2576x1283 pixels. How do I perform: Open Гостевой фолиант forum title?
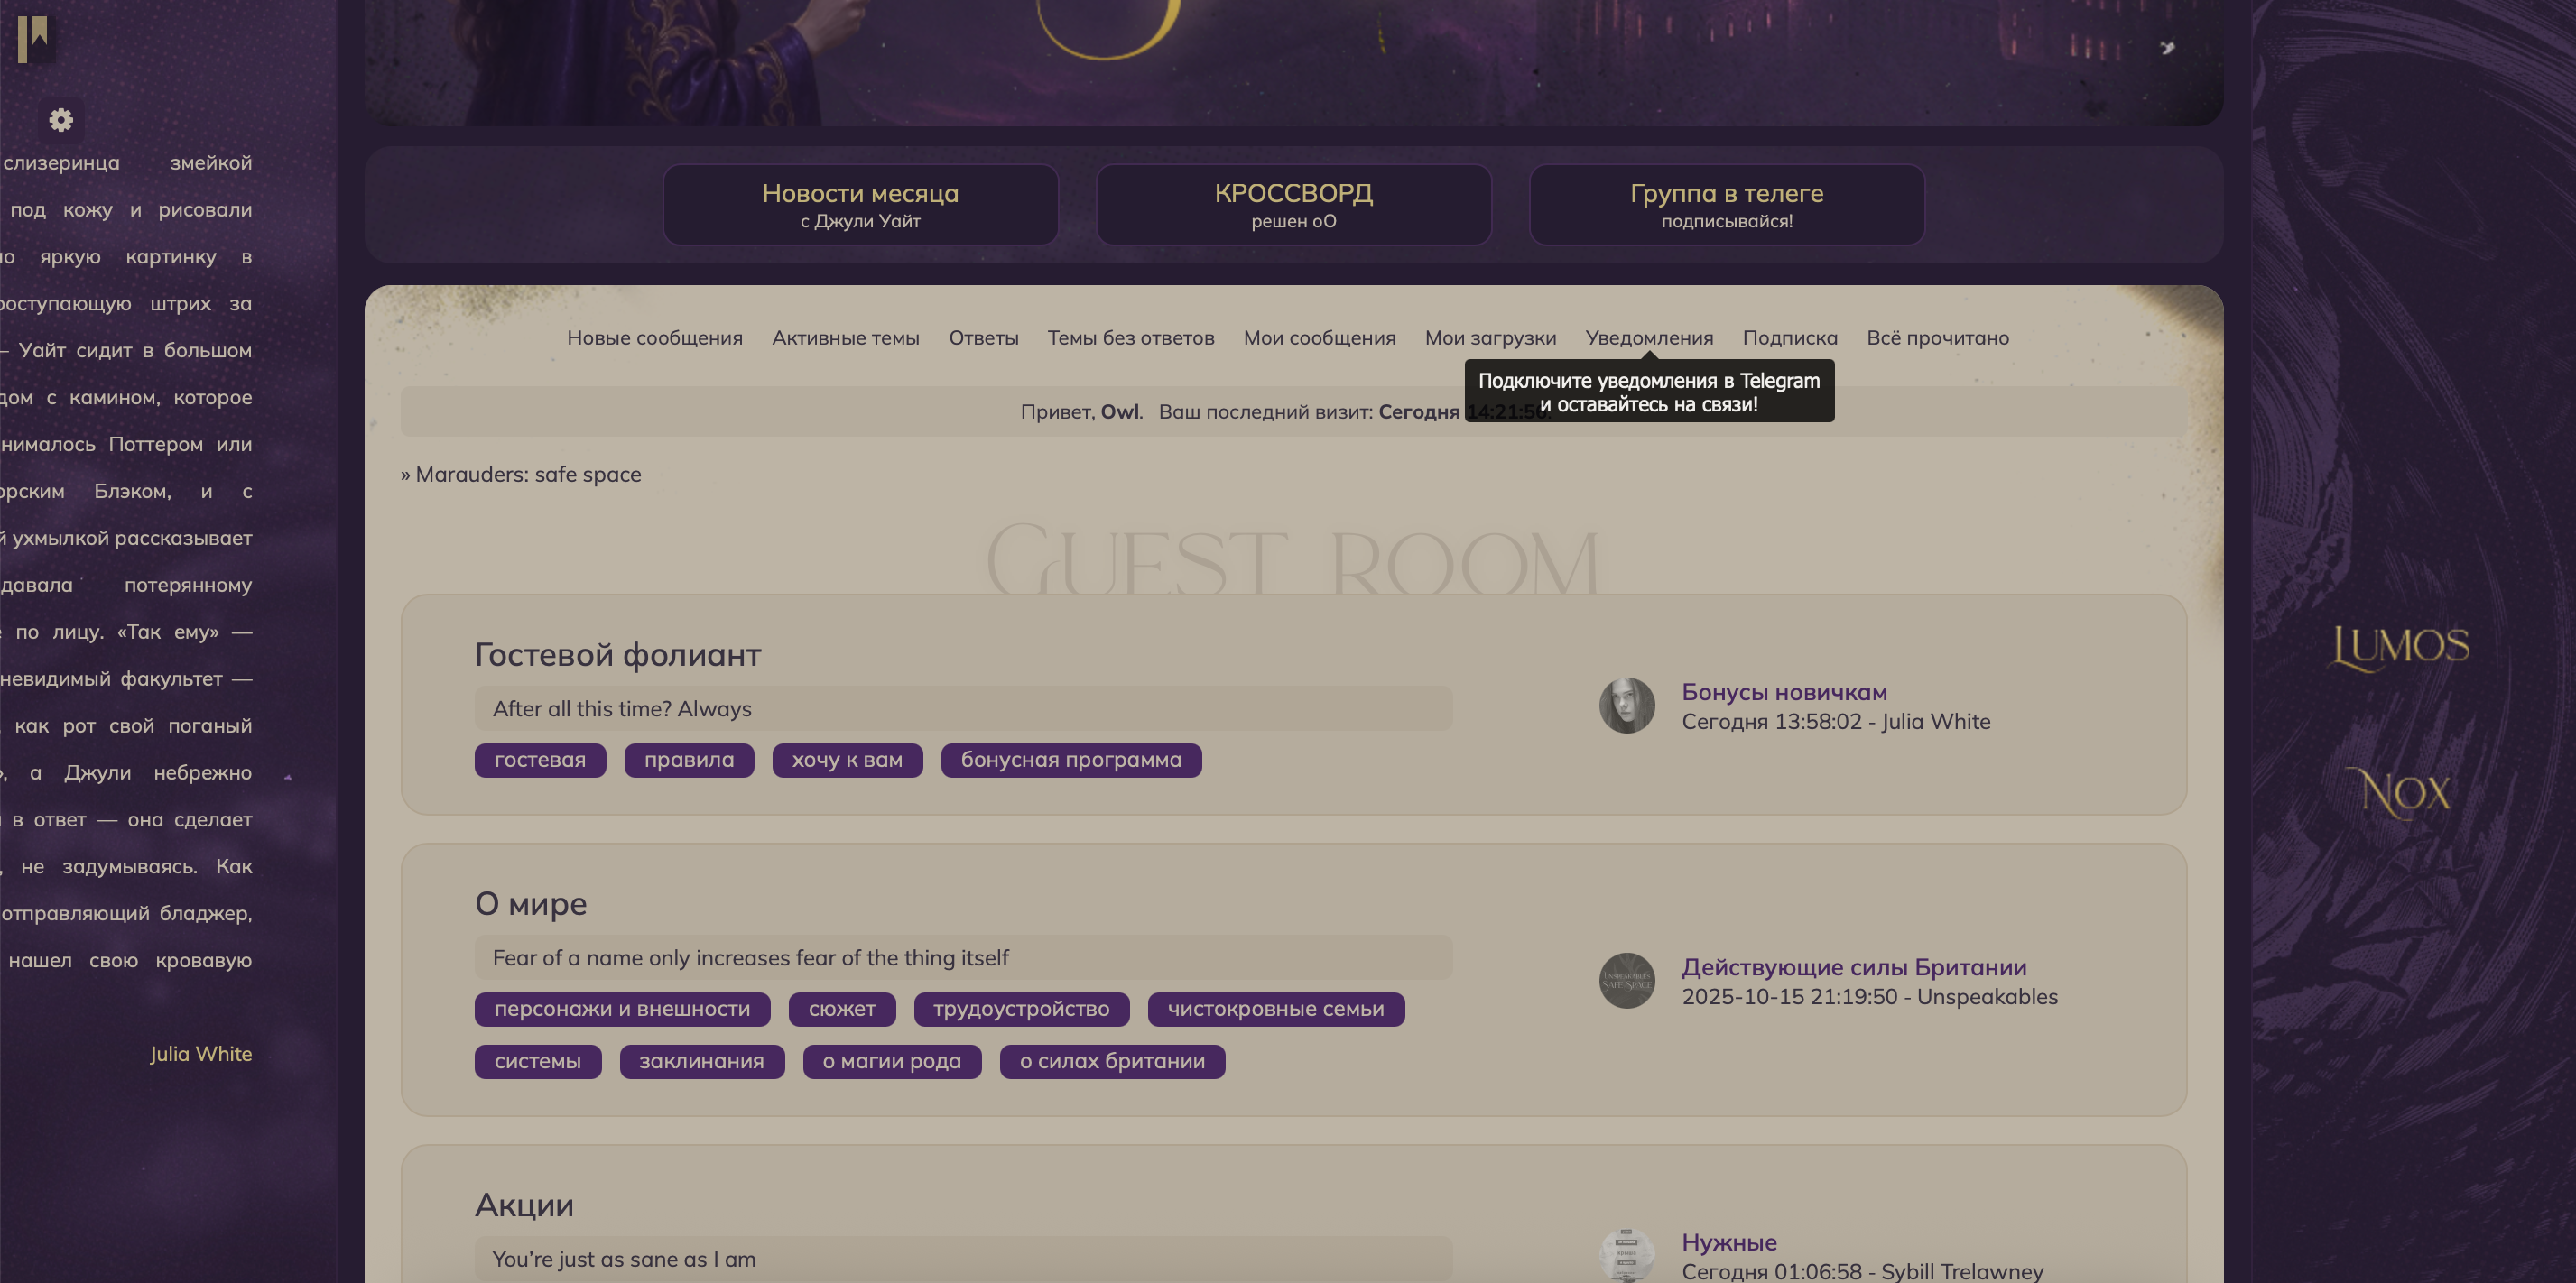click(617, 655)
